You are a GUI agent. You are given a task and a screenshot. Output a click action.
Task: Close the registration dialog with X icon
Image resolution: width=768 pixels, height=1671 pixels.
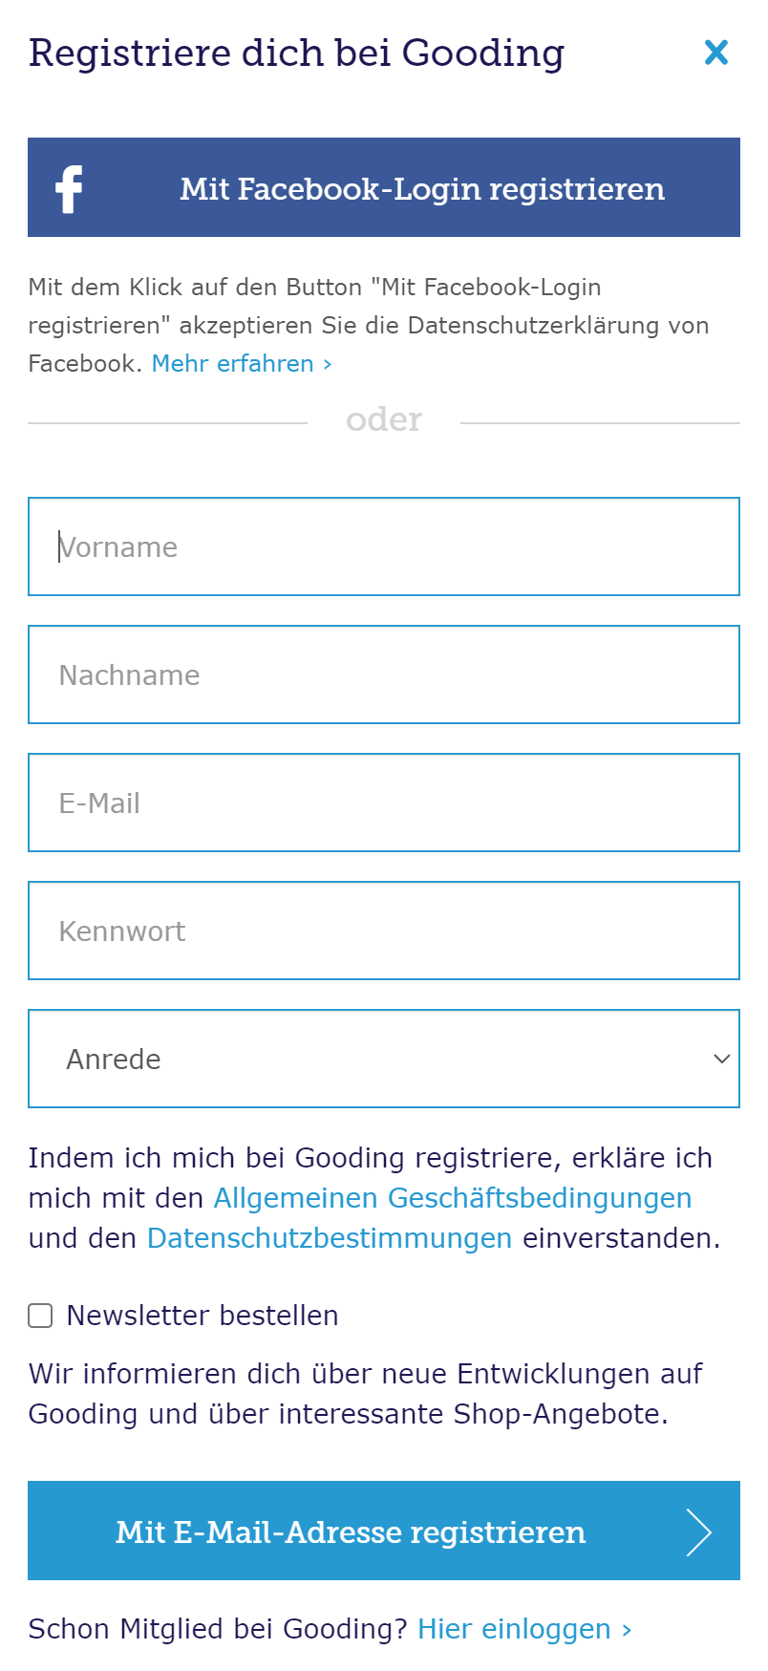pos(716,52)
